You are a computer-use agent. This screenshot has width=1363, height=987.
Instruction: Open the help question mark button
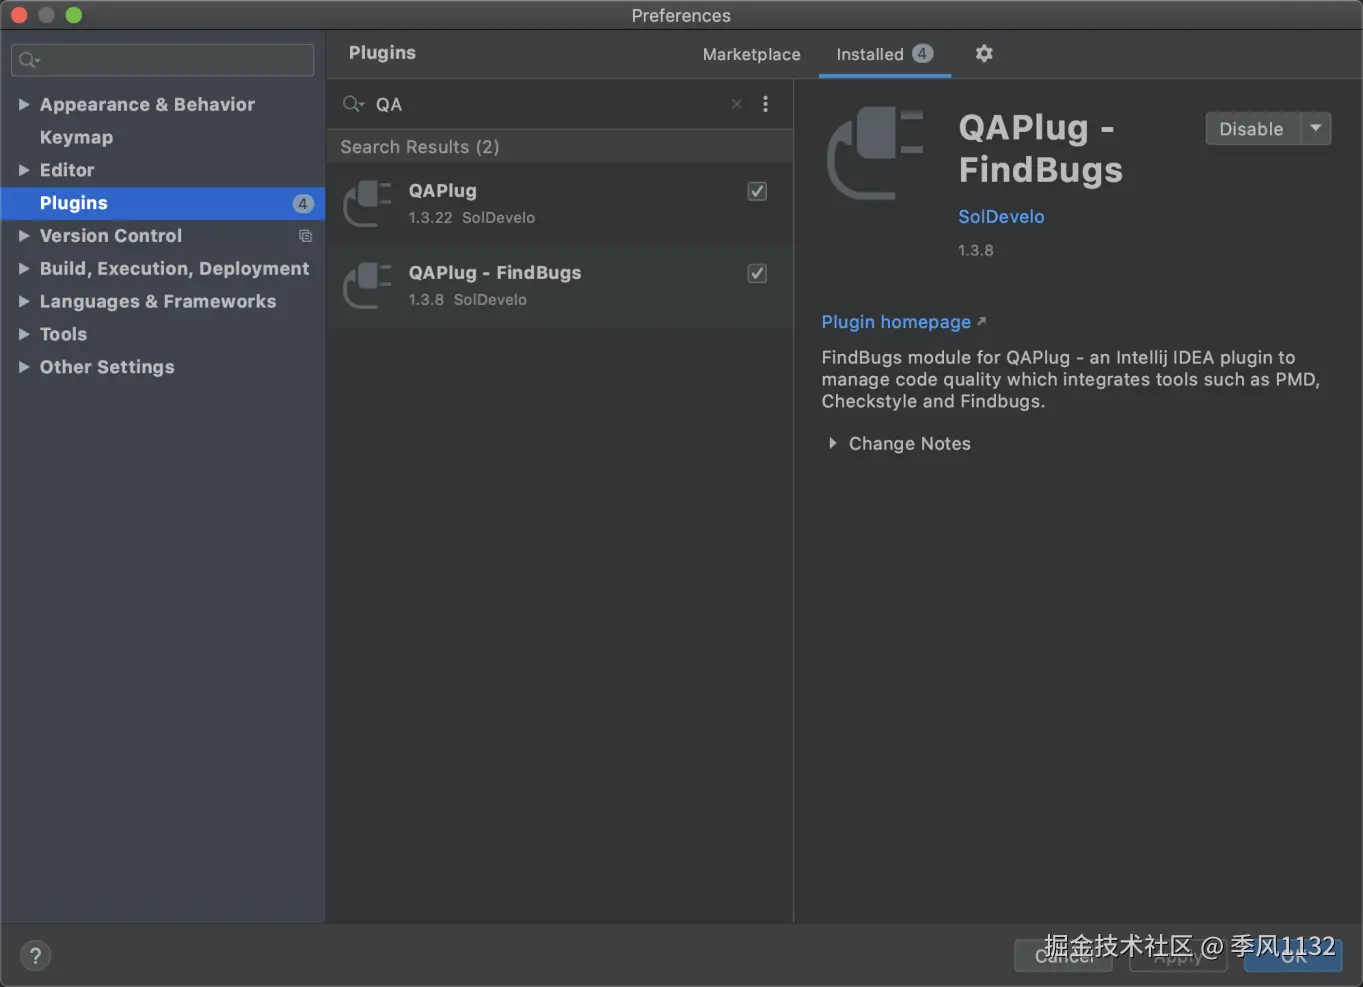click(x=35, y=955)
